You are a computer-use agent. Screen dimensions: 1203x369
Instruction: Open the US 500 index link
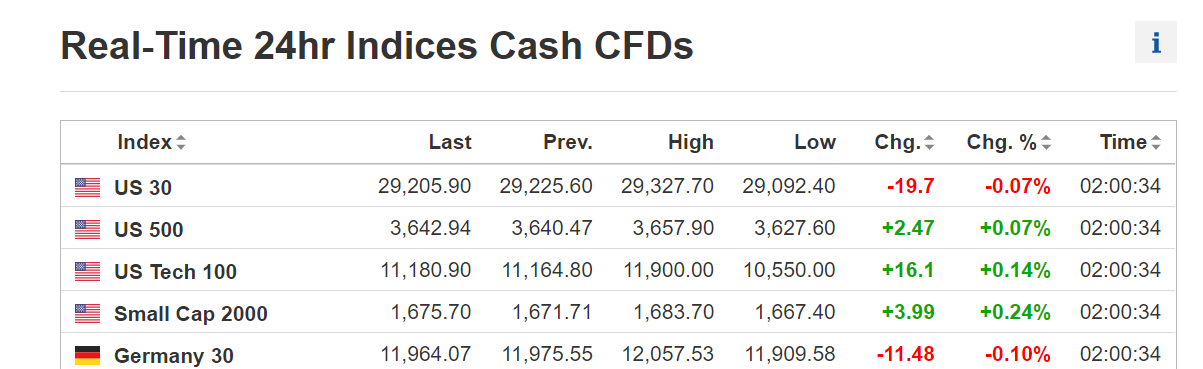(x=149, y=229)
